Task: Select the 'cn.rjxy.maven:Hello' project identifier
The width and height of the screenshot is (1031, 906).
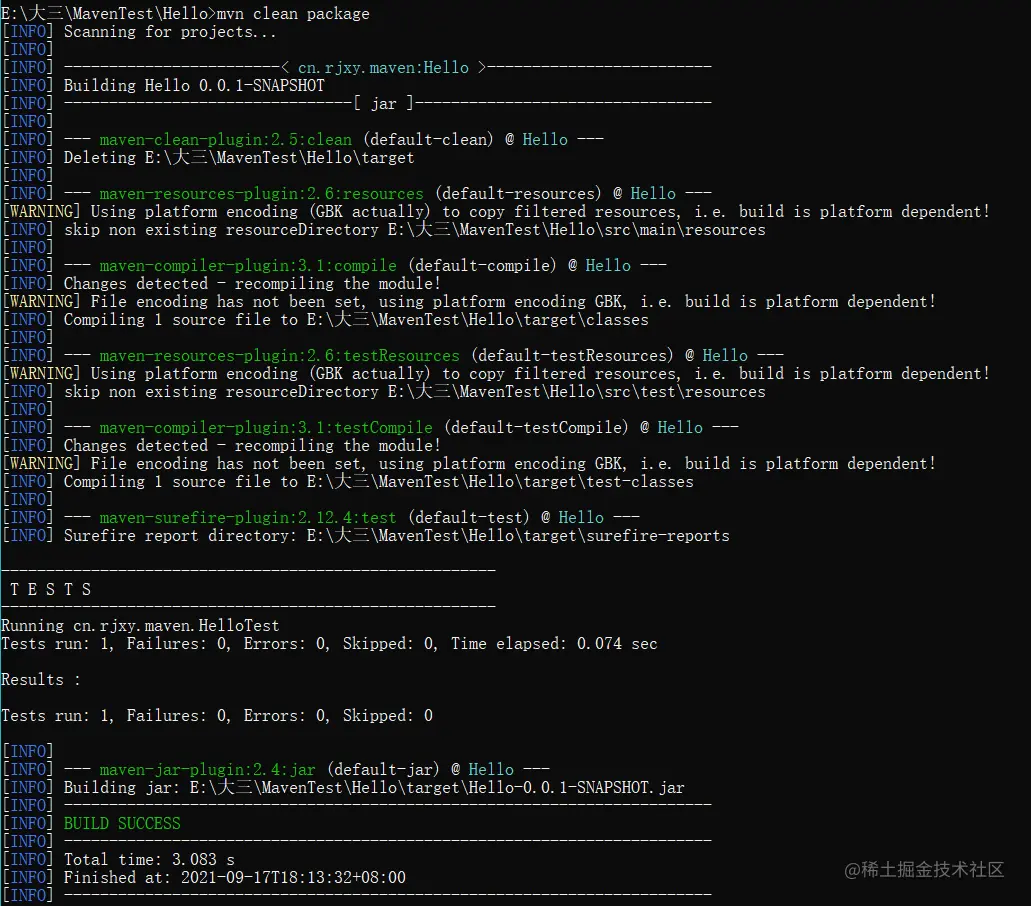Action: (x=383, y=68)
